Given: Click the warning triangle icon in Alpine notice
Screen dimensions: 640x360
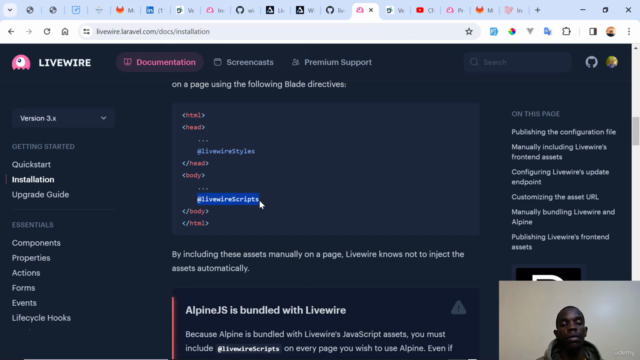Looking at the screenshot, I should (458, 307).
